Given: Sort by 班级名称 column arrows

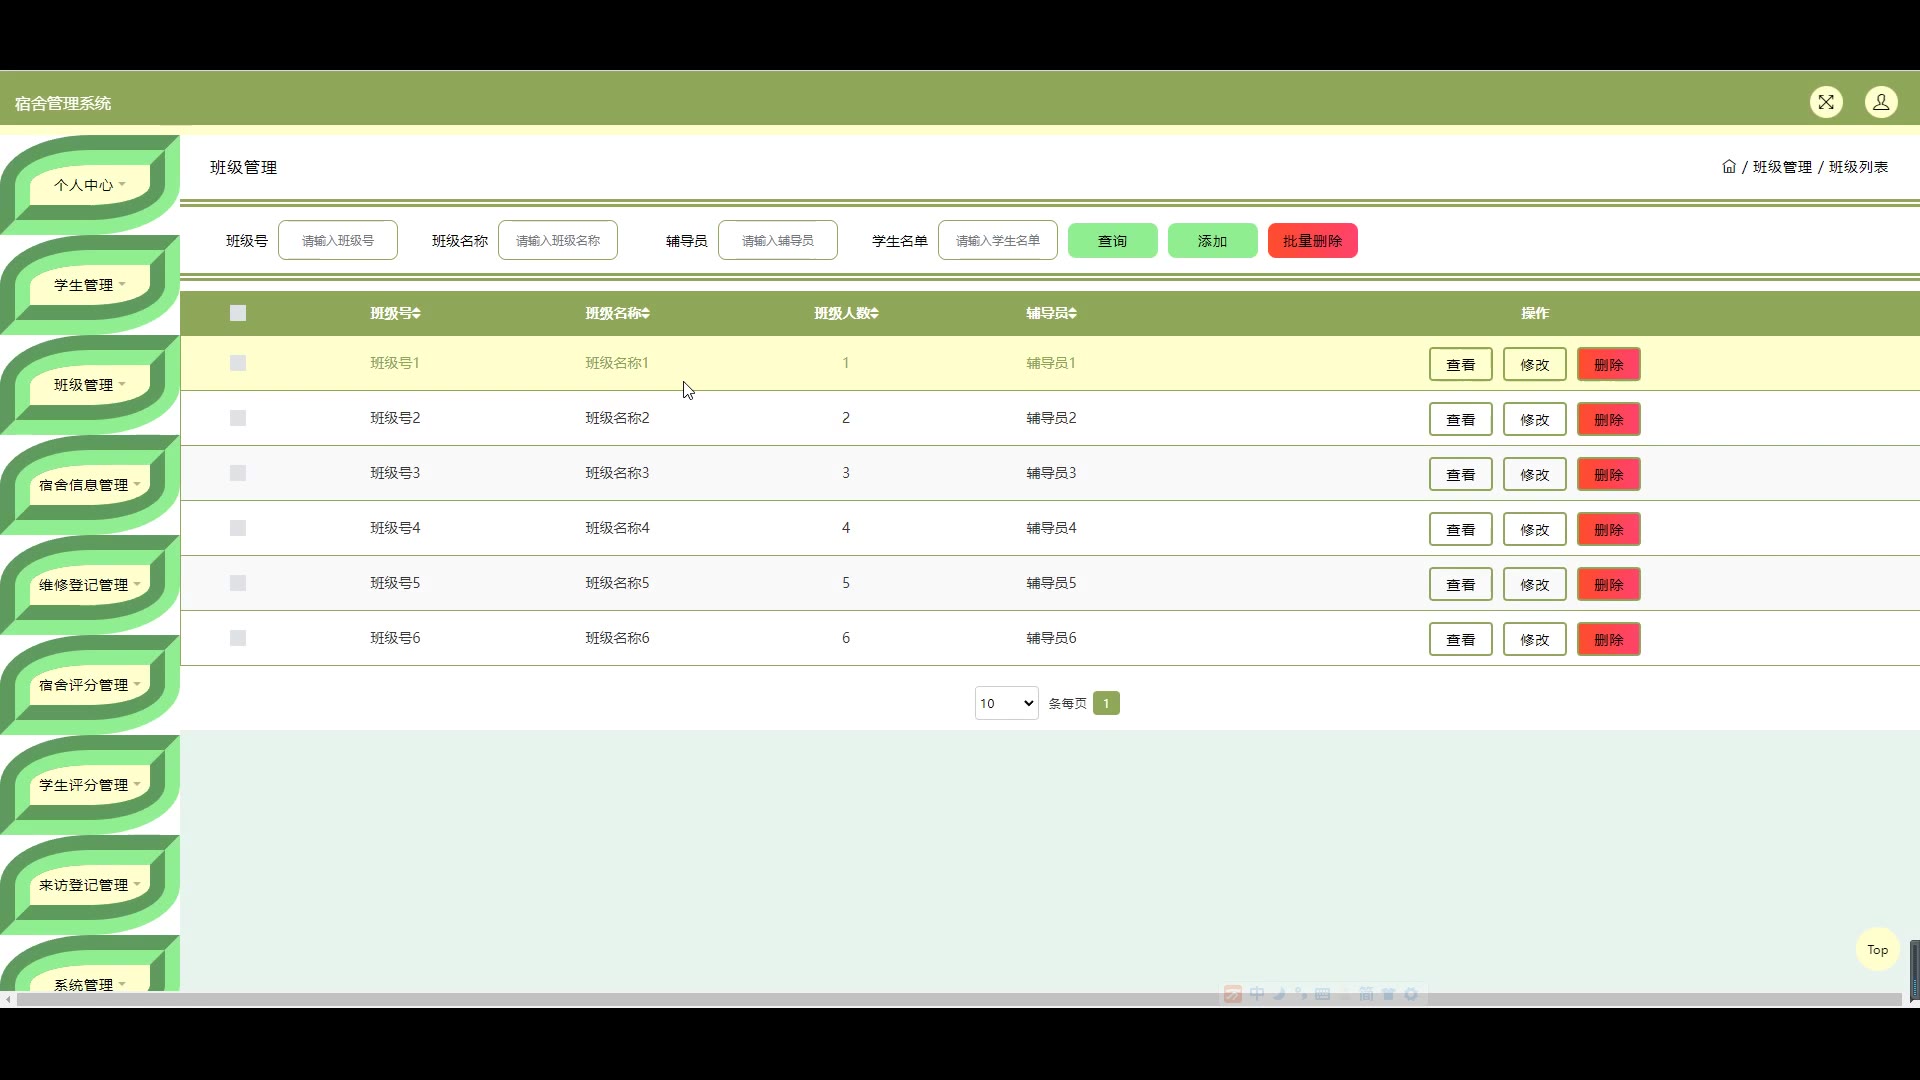Looking at the screenshot, I should tap(646, 314).
